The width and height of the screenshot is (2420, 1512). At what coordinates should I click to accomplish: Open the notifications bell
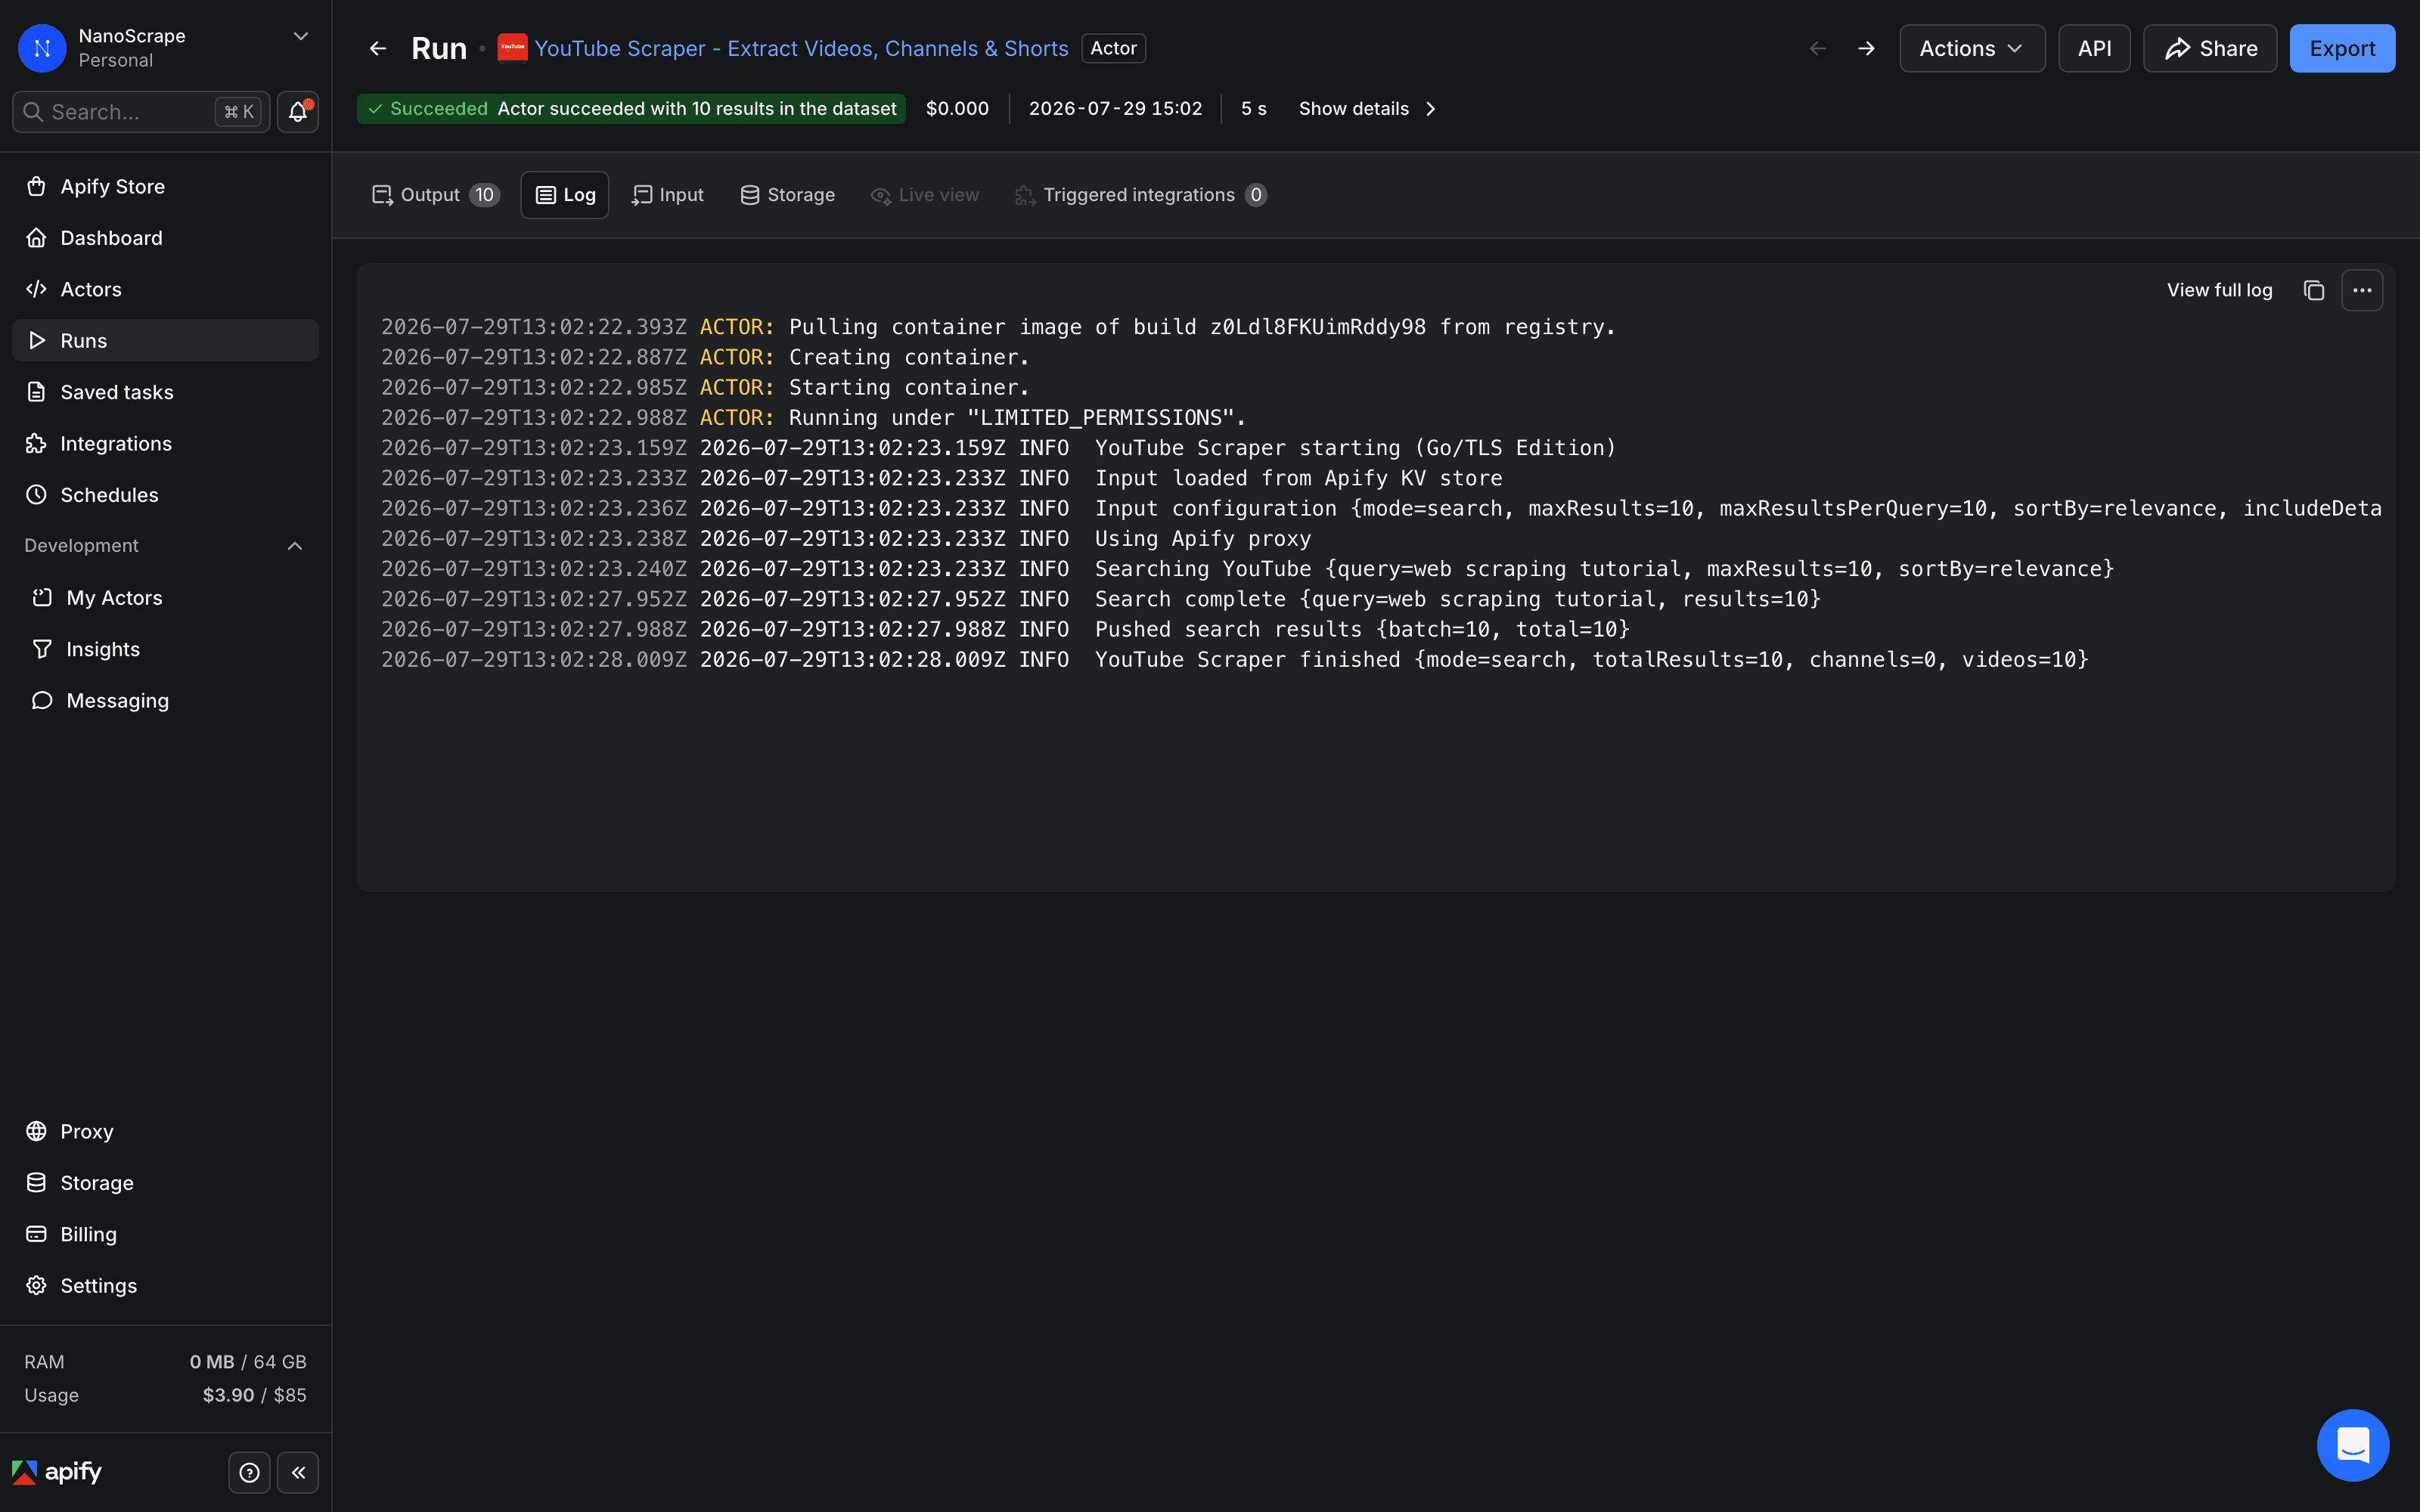[298, 112]
